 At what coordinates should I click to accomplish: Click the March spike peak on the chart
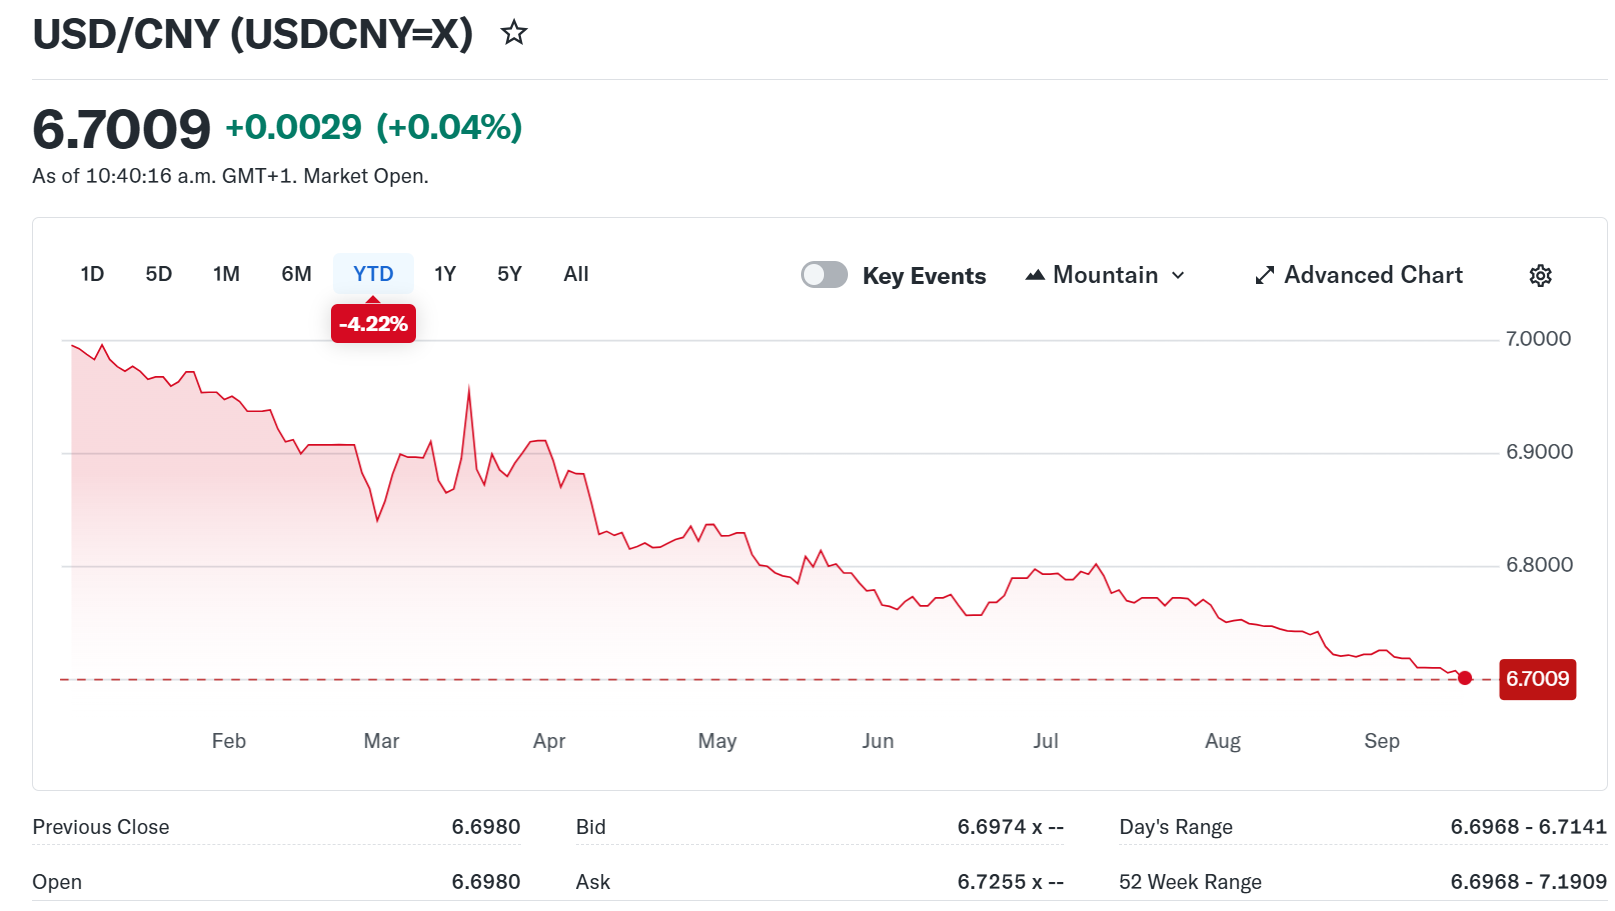[x=469, y=389]
